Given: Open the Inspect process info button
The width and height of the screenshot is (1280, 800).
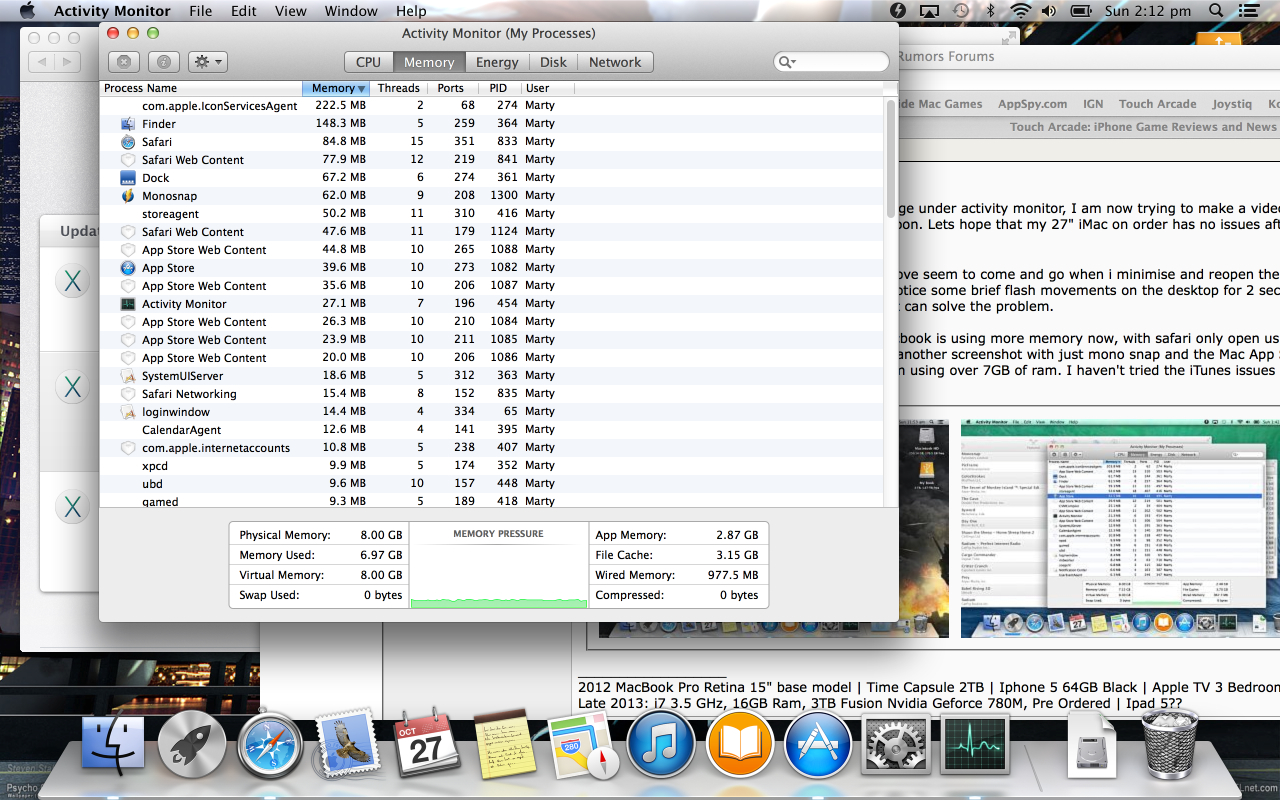Looking at the screenshot, I should point(163,62).
